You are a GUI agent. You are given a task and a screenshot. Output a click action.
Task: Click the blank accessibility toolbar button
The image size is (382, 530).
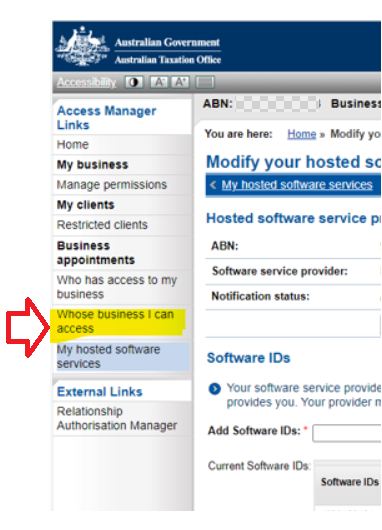click(x=205, y=82)
